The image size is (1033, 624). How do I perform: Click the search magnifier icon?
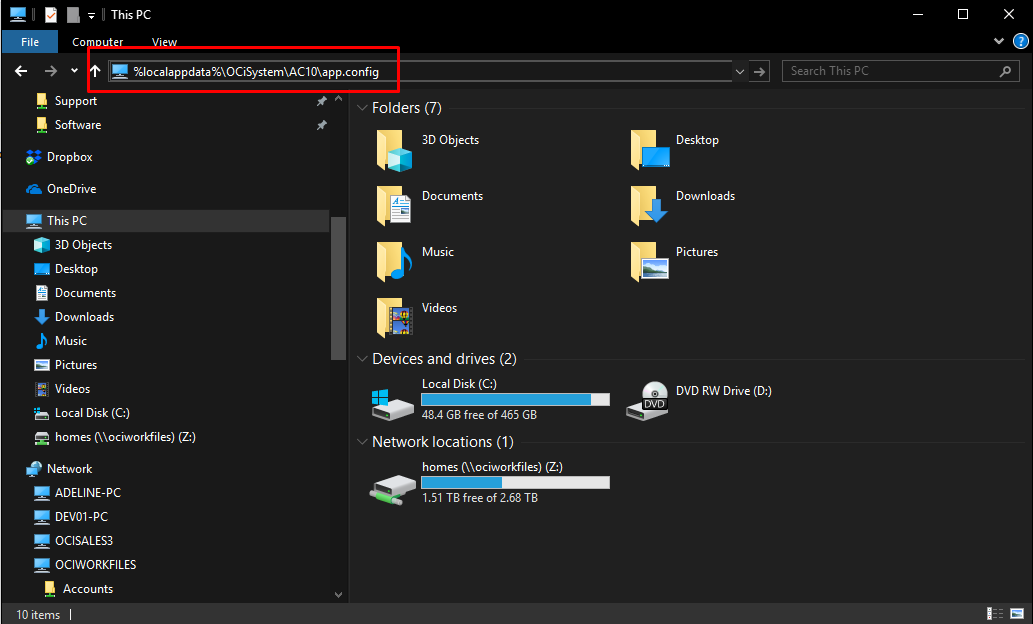pyautogui.click(x=1005, y=71)
